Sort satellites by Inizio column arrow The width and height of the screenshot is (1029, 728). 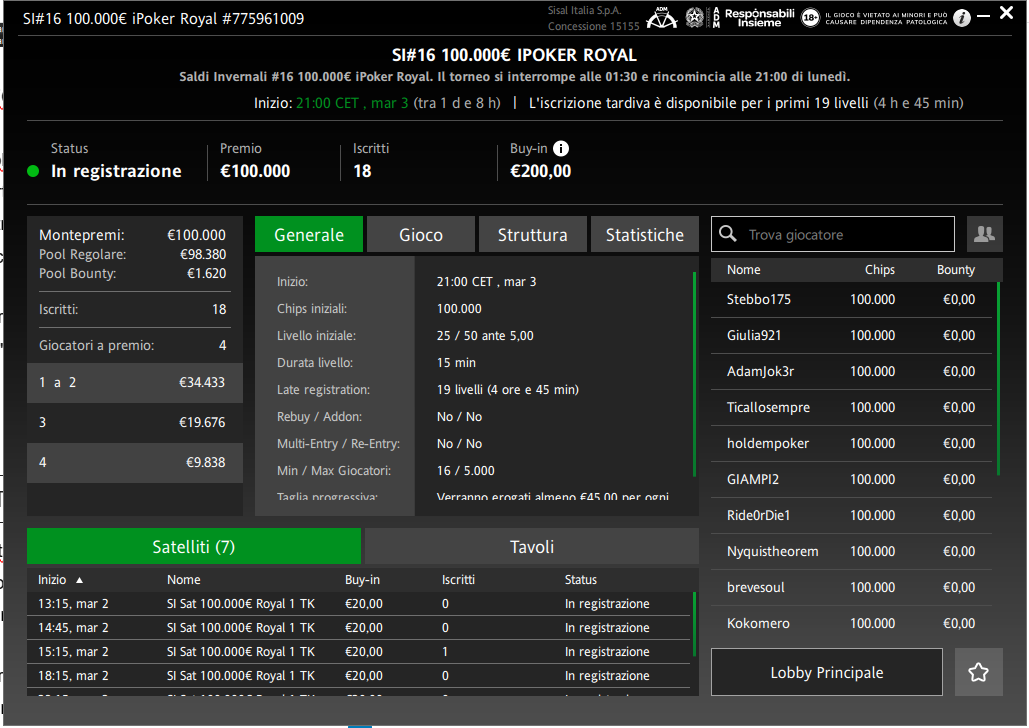79,580
